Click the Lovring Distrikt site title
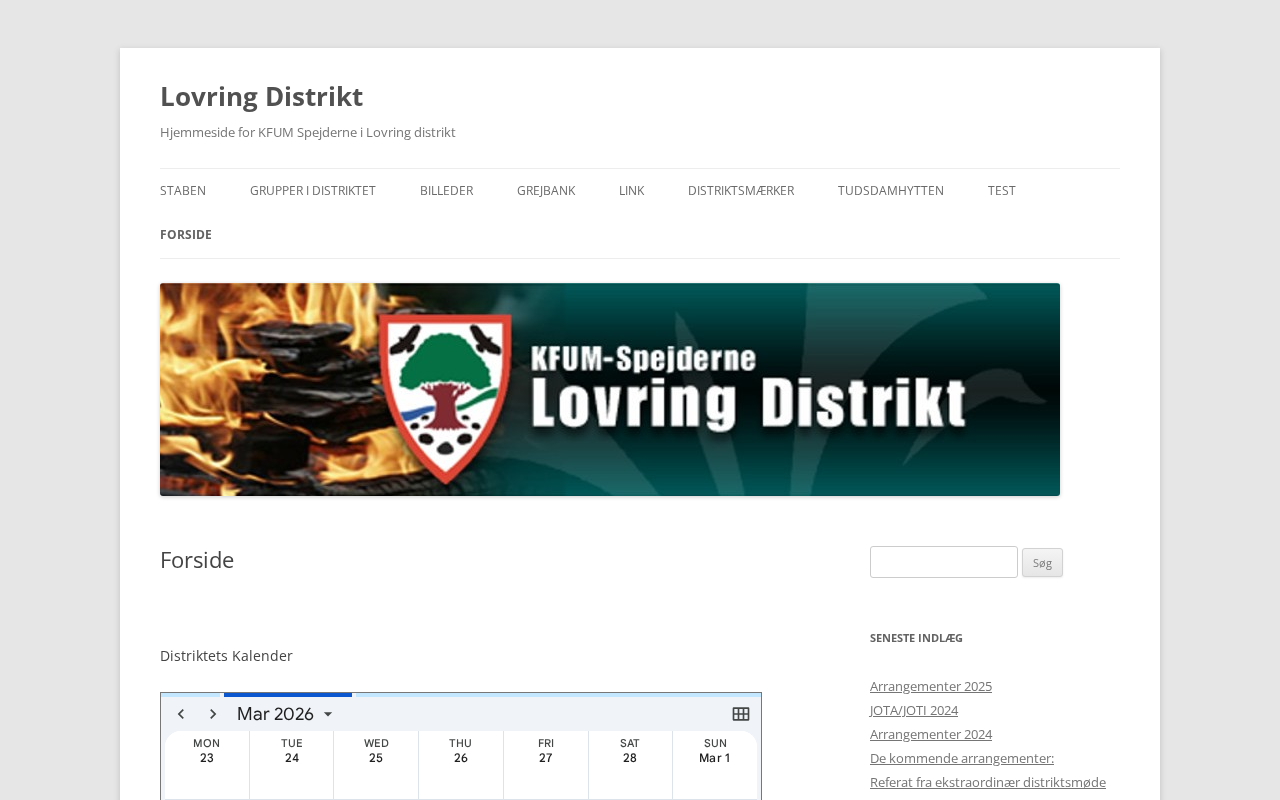The image size is (1280, 800). [261, 96]
